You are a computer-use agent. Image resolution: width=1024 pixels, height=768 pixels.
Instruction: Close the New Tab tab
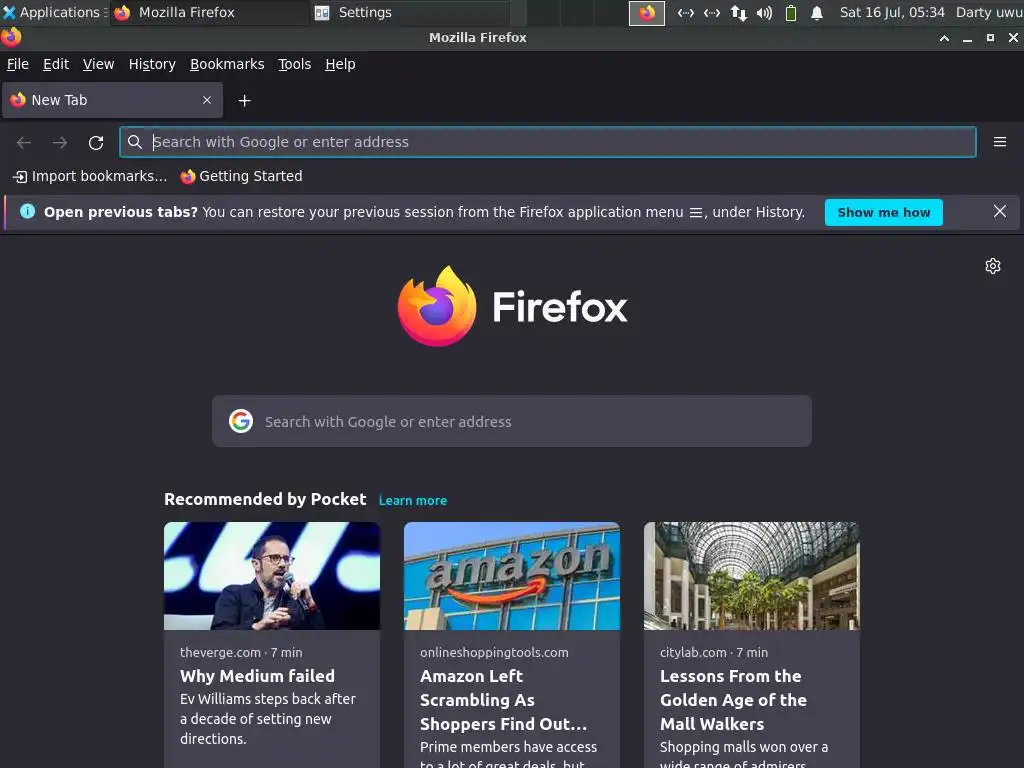tap(207, 100)
